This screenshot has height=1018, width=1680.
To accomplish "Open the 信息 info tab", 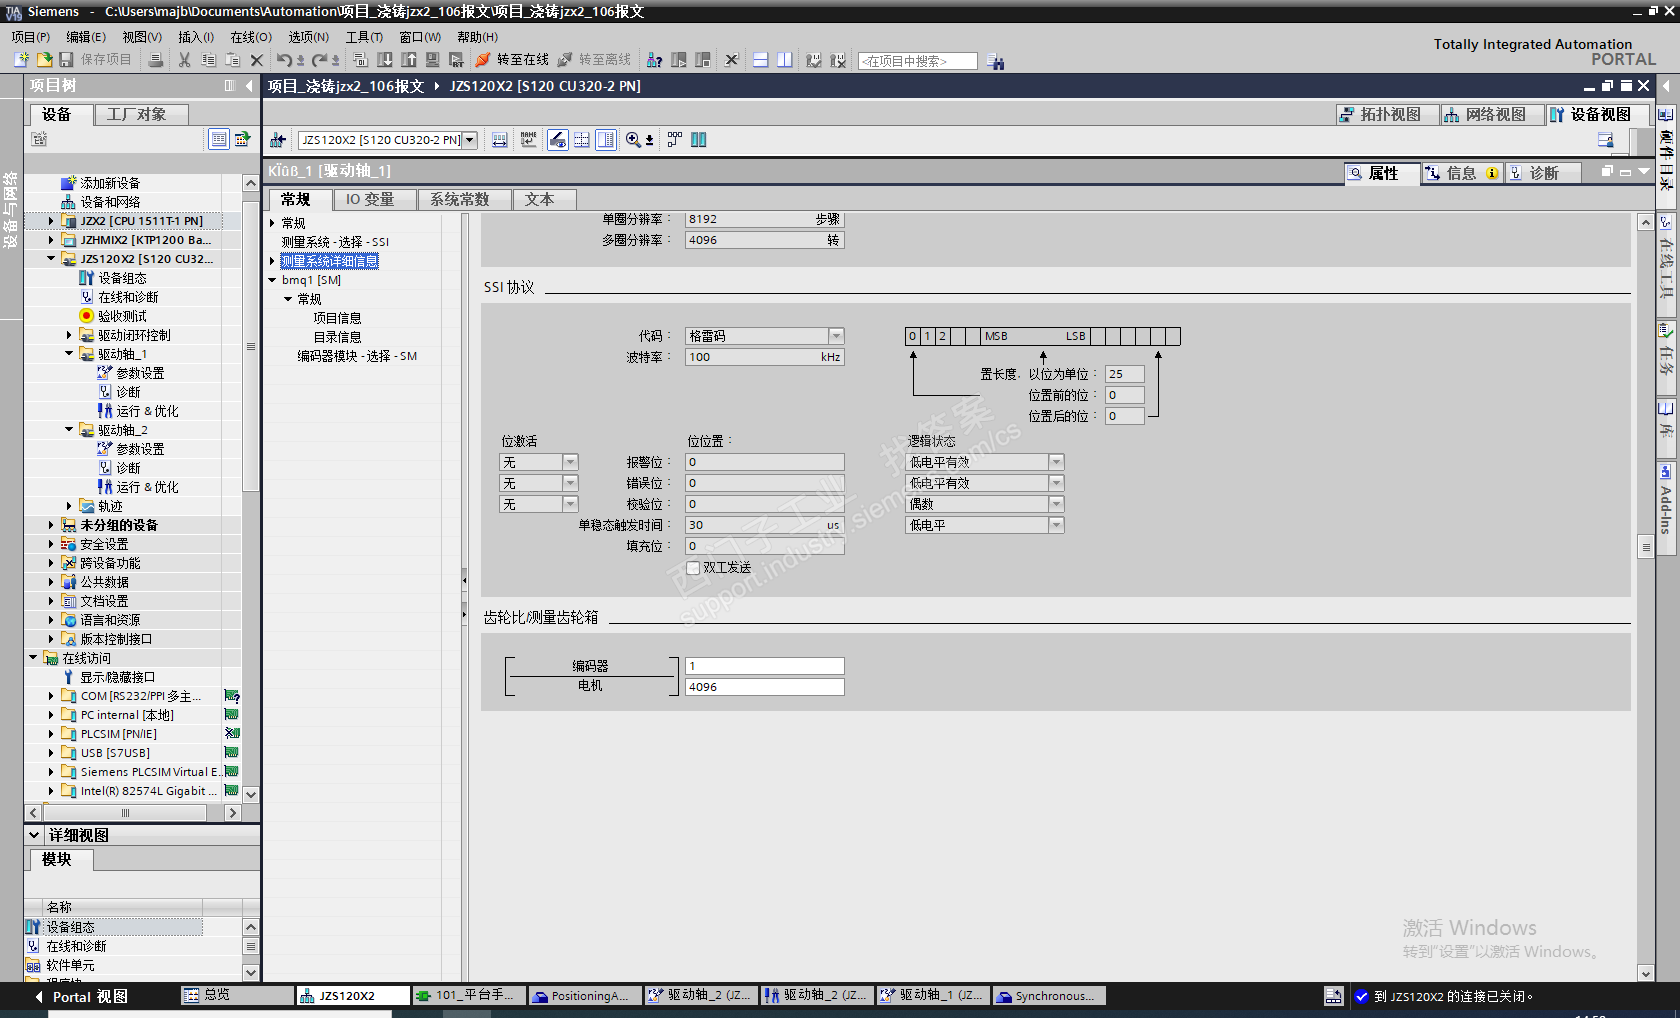I will coord(1461,173).
